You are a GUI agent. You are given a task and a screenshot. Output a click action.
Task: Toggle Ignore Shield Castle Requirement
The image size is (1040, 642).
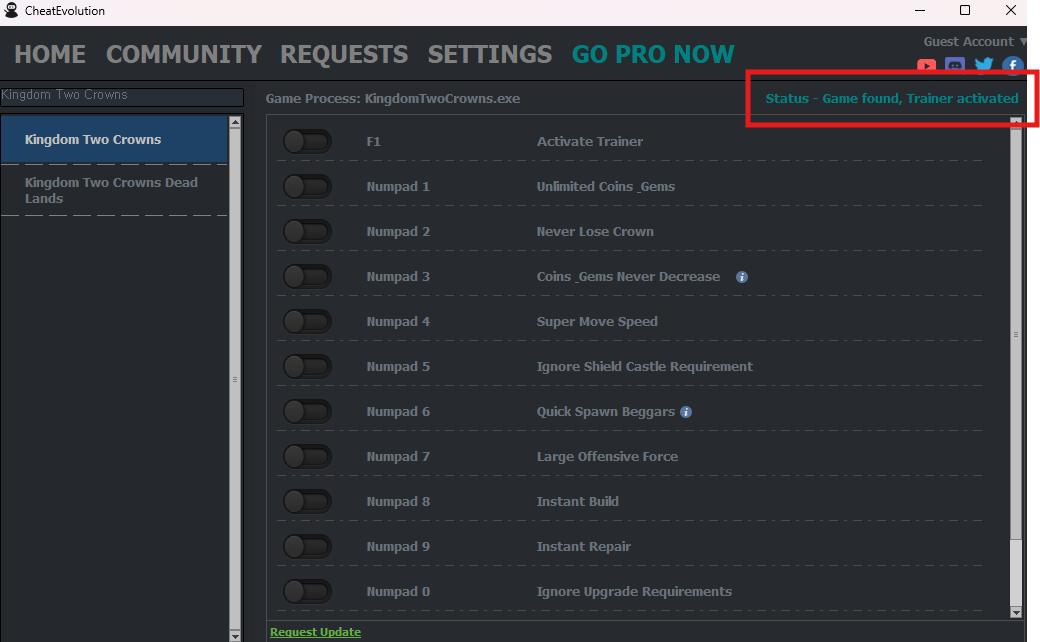307,366
